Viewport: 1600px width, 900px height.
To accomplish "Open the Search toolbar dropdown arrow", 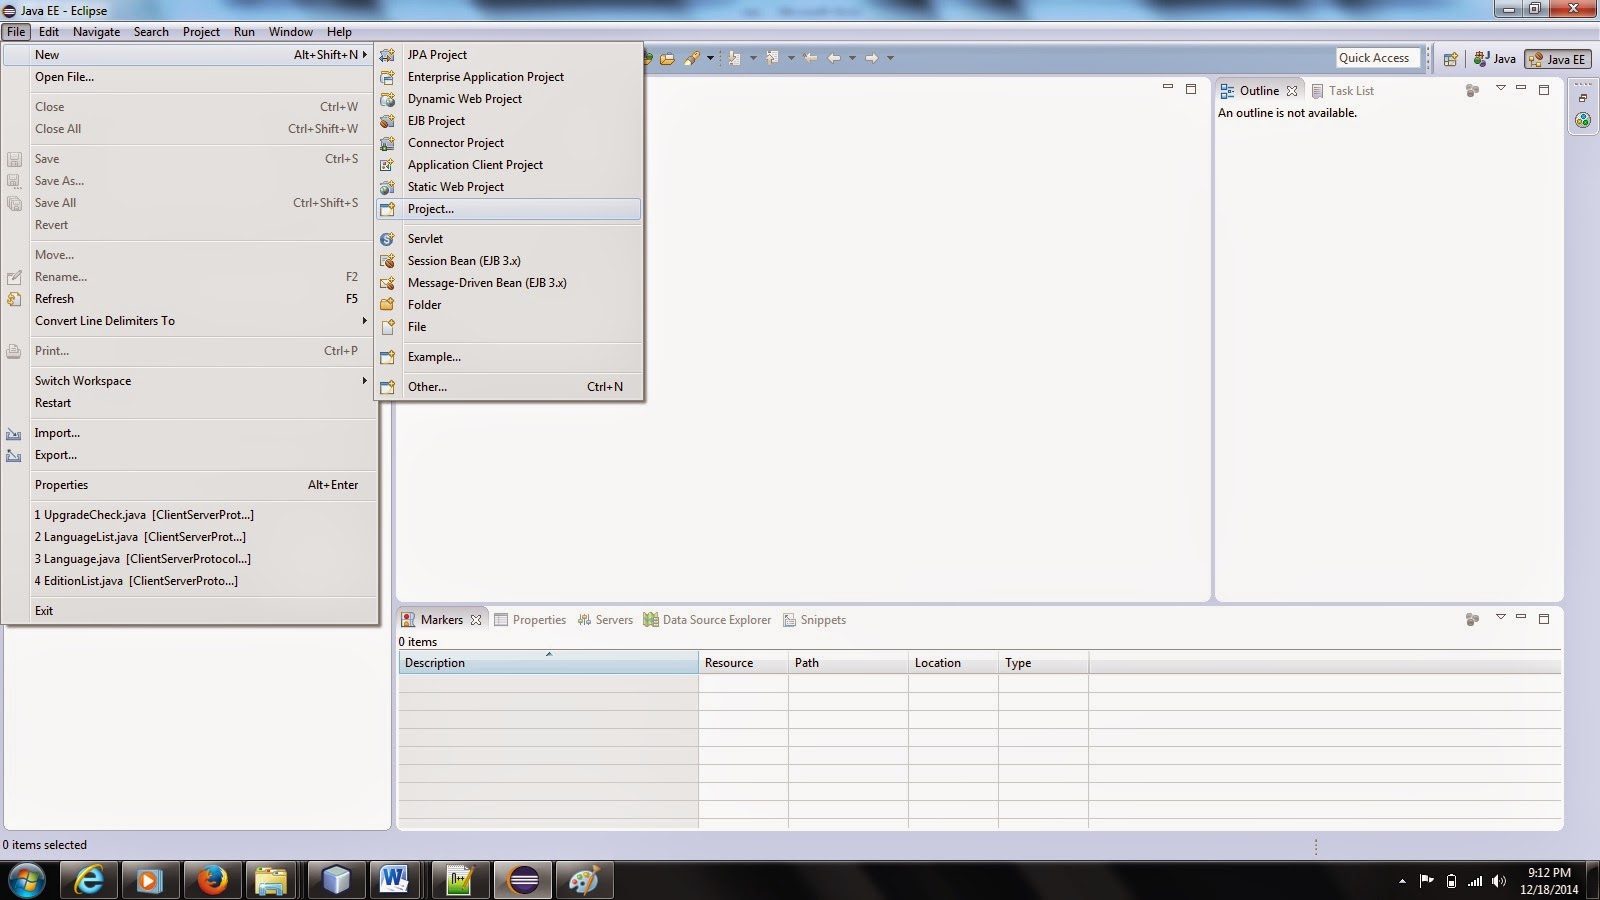I will click(x=710, y=58).
